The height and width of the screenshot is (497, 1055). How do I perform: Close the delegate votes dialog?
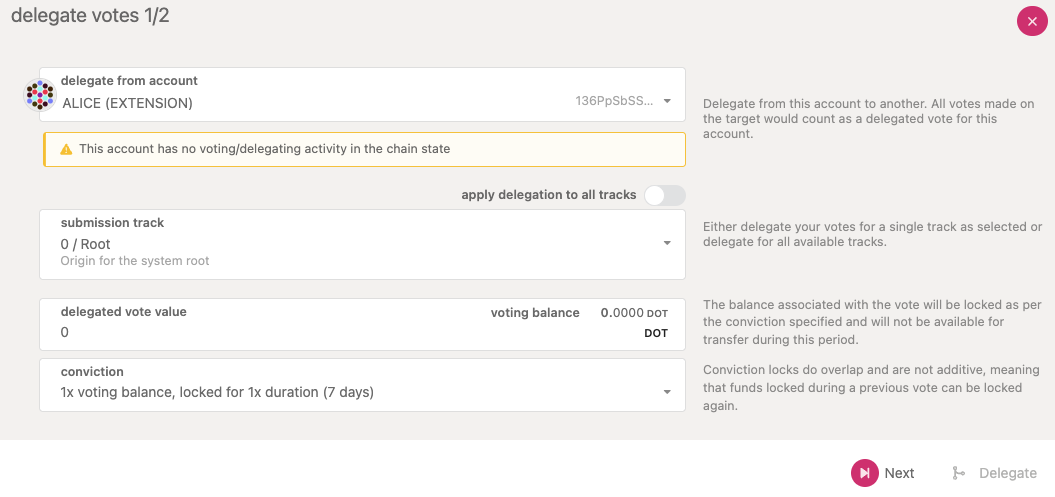(1032, 21)
